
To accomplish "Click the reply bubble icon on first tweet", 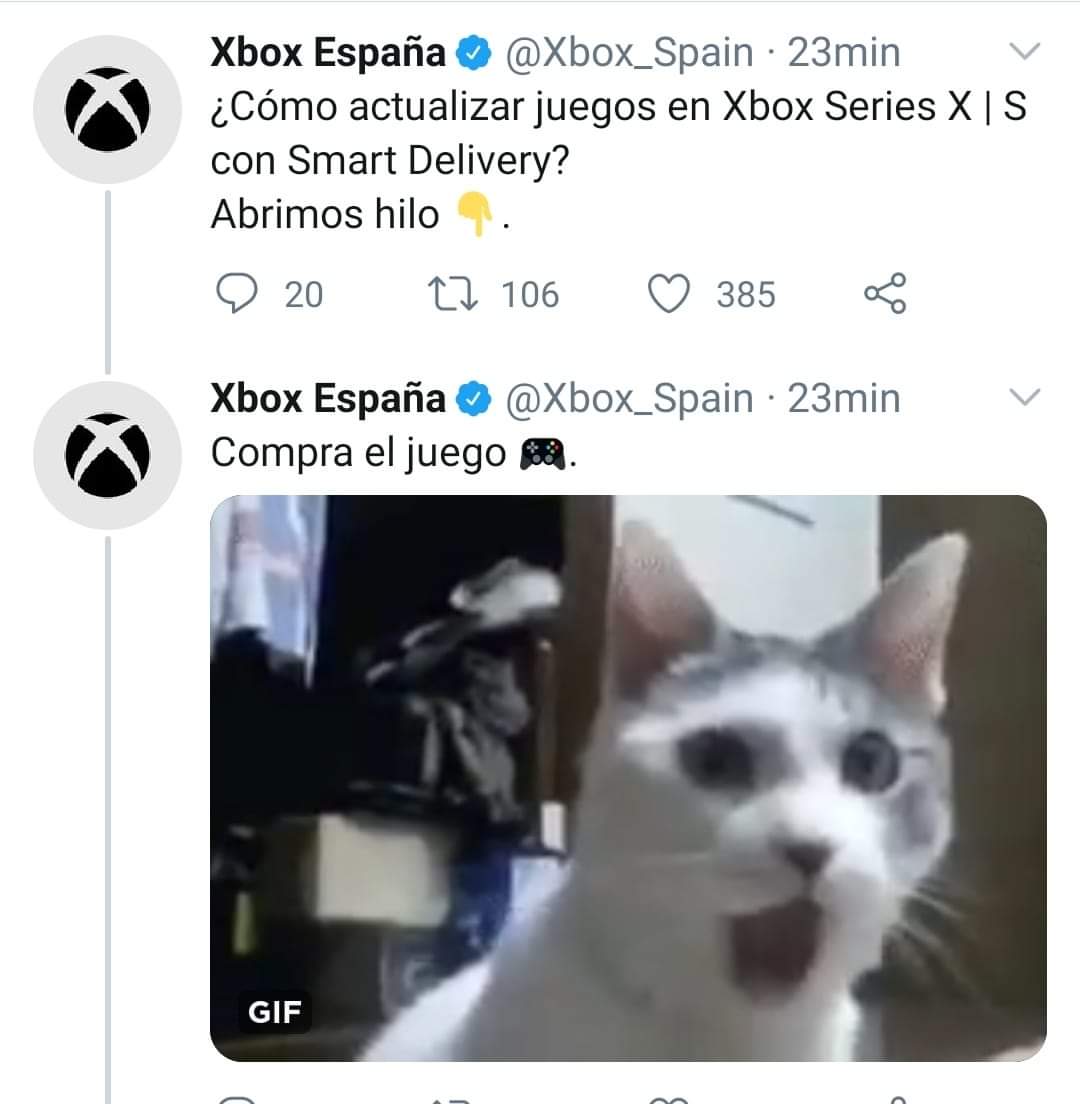I will [x=237, y=294].
